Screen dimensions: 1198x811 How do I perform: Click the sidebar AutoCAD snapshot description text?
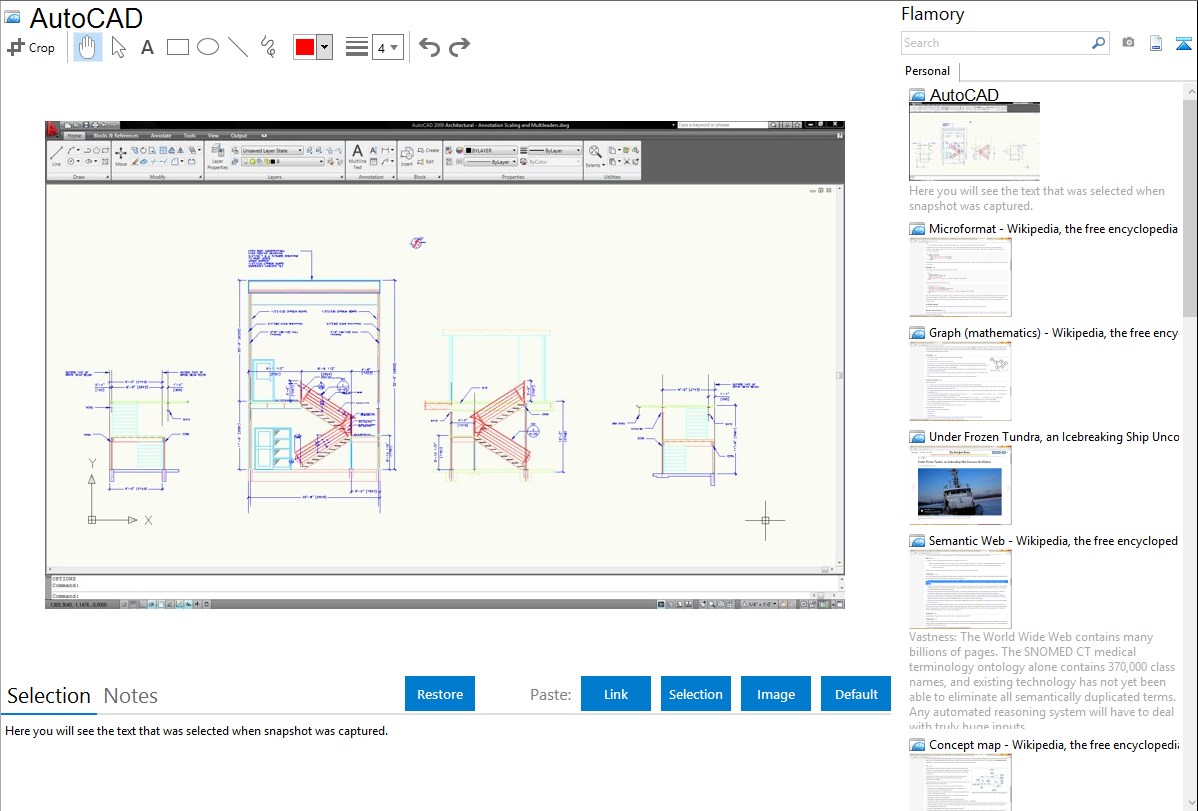tap(1037, 198)
